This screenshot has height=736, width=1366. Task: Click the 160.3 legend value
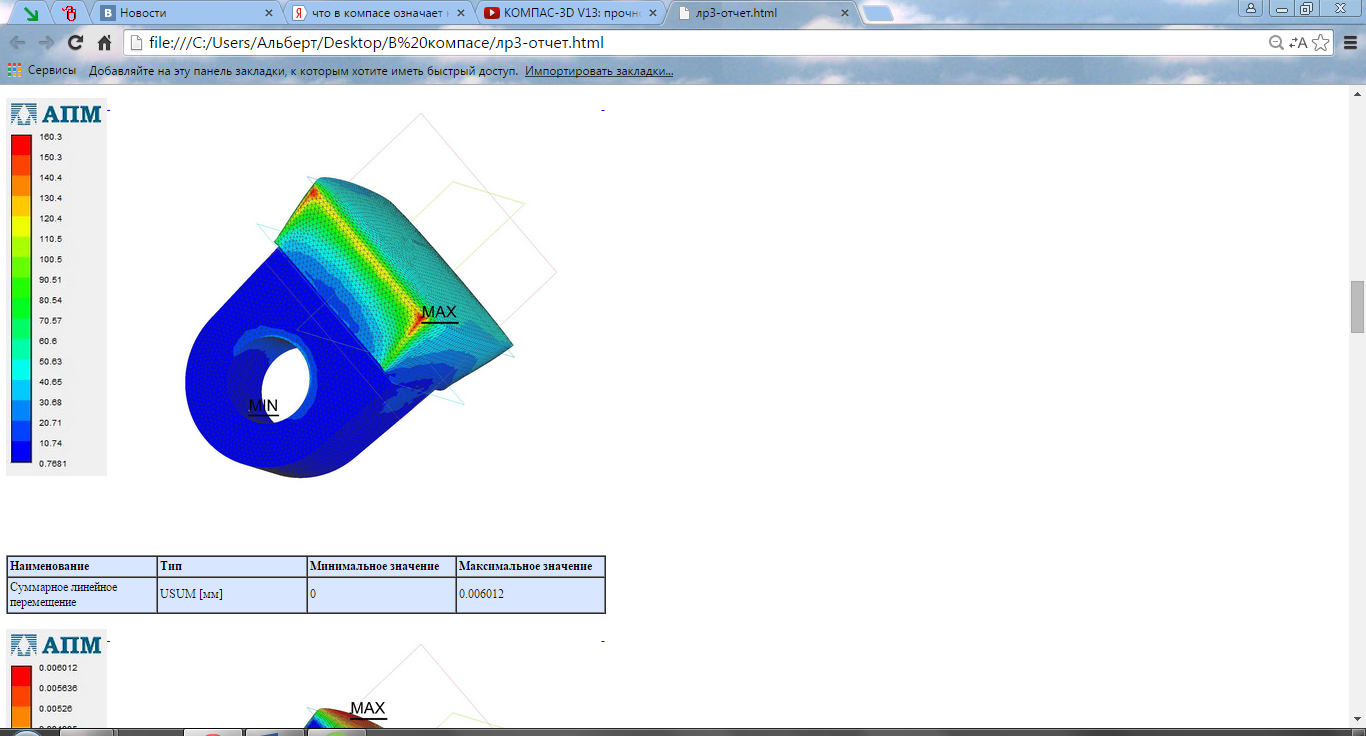pyautogui.click(x=51, y=137)
